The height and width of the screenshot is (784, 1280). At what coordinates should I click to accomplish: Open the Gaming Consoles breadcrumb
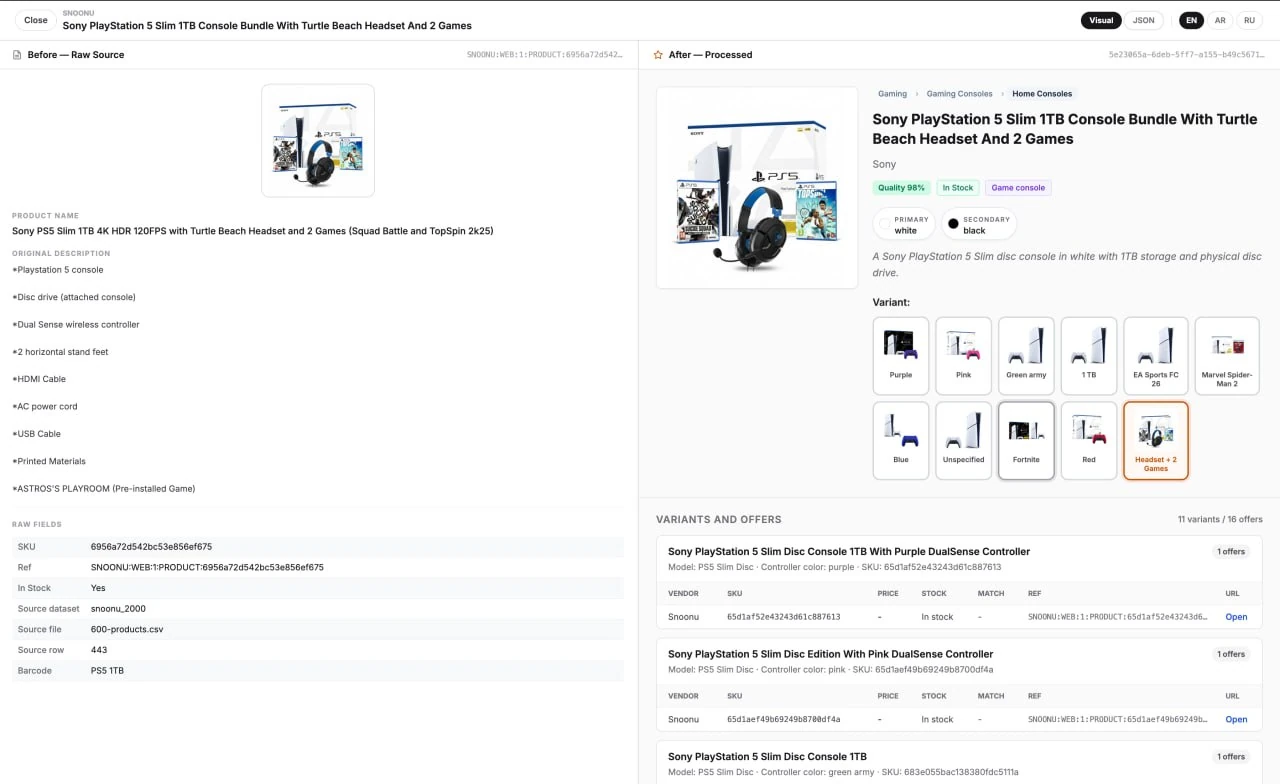click(x=959, y=94)
